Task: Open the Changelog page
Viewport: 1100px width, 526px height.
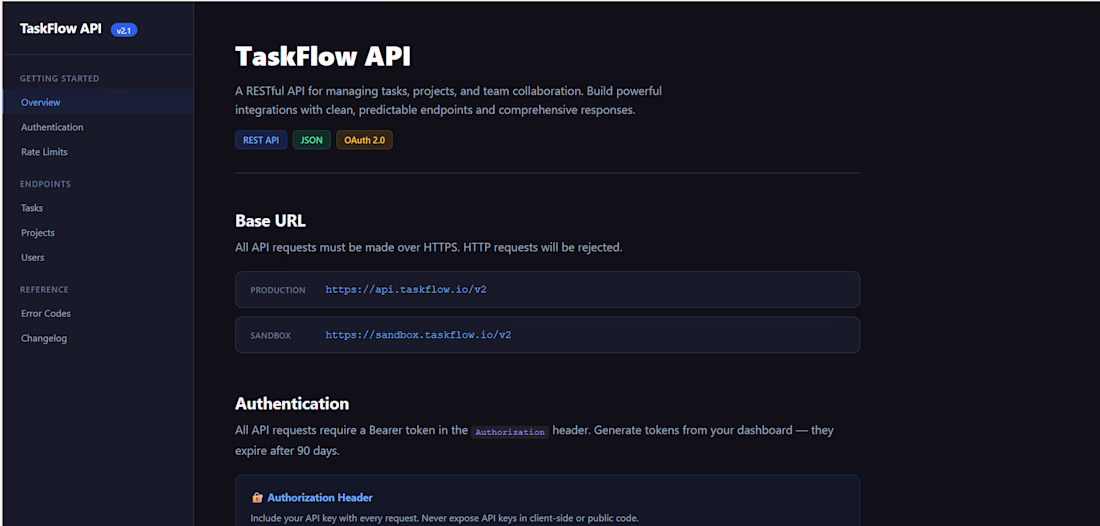Action: click(x=44, y=339)
